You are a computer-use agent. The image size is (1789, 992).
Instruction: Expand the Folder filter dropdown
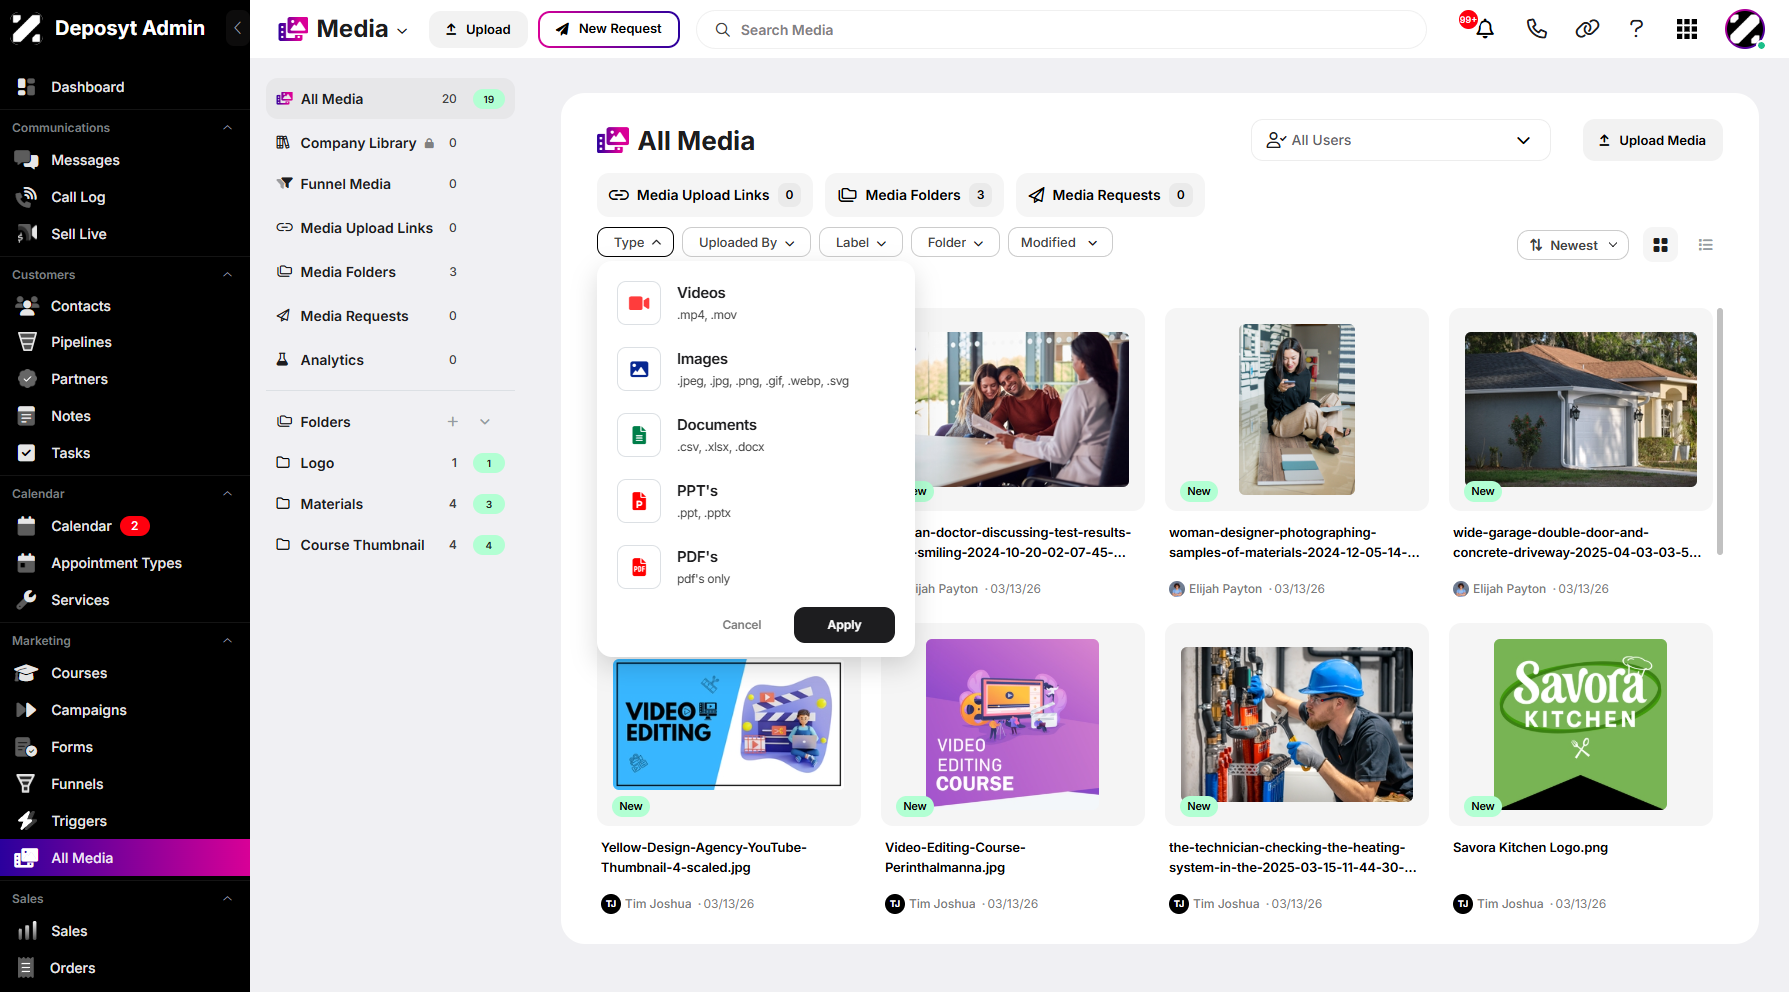pyautogui.click(x=955, y=243)
